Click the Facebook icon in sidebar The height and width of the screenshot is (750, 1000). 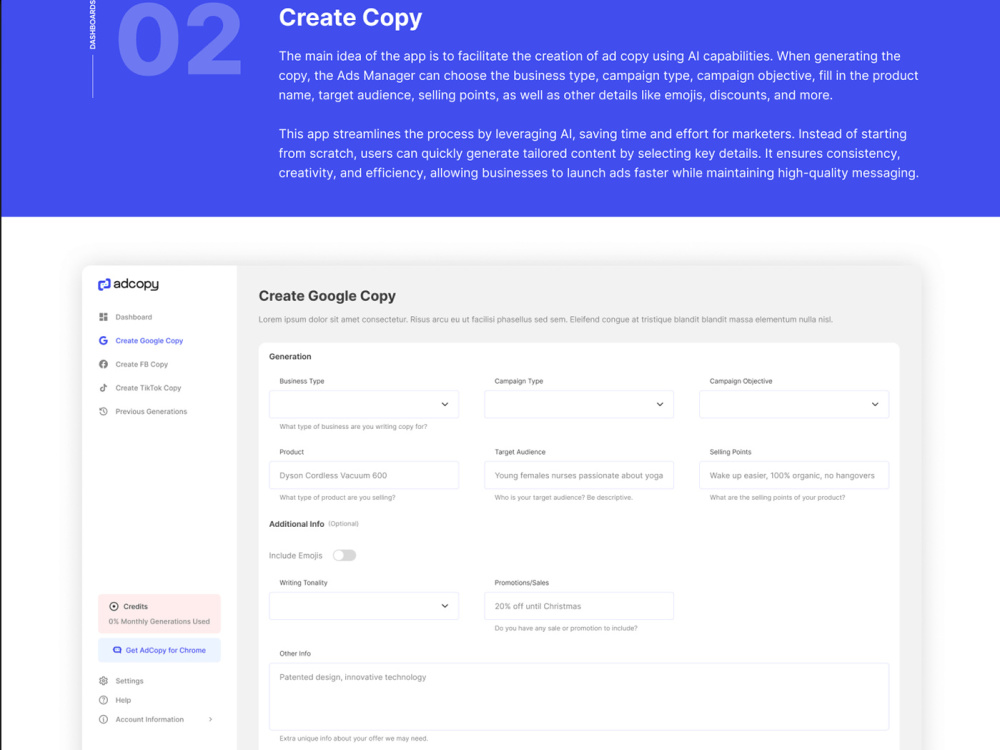103,364
